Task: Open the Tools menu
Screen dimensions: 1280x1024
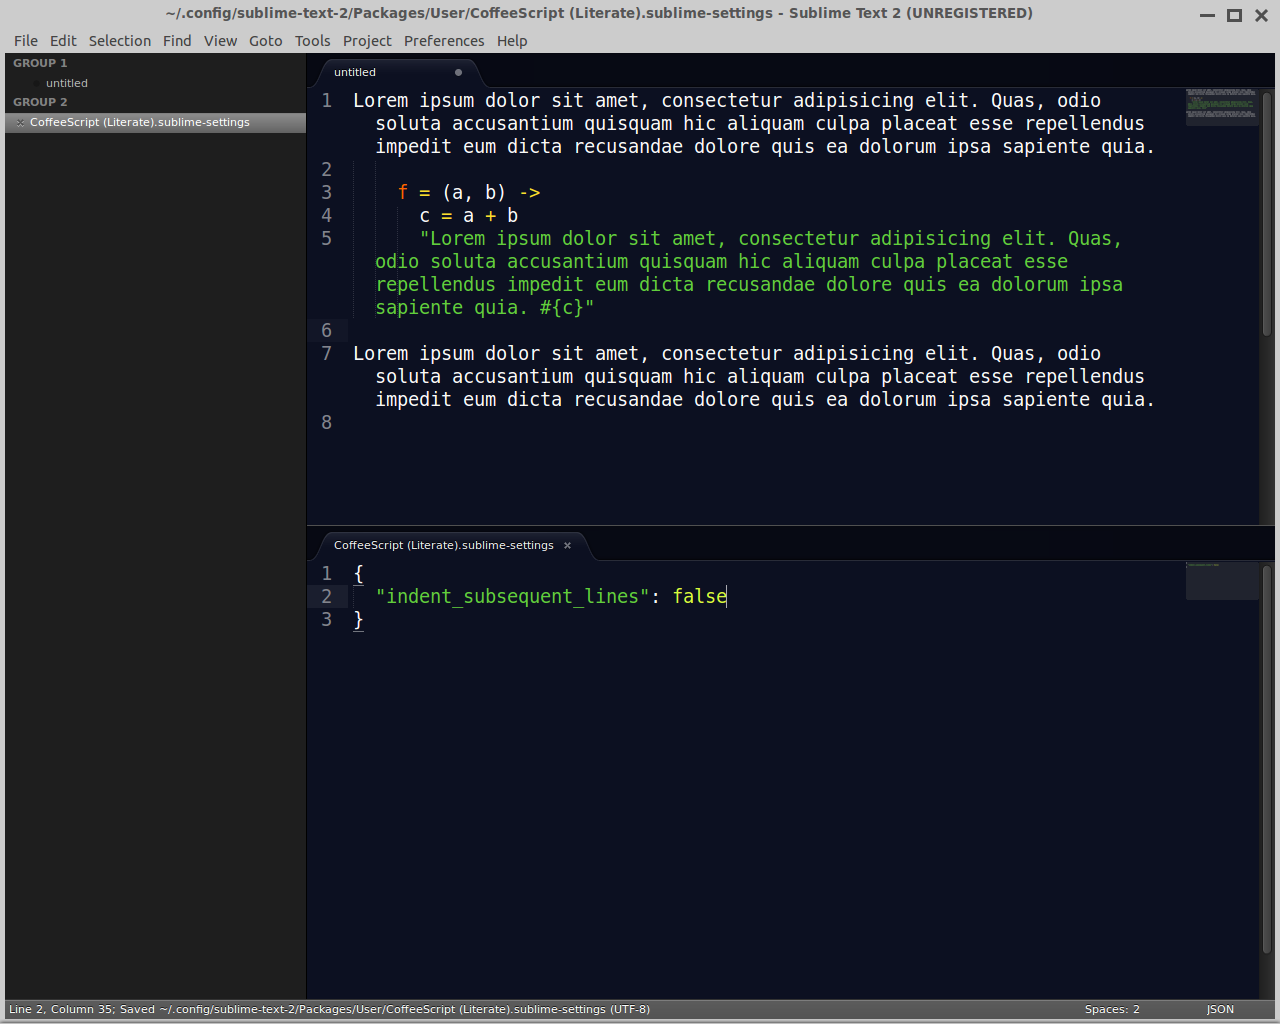Action: [312, 41]
